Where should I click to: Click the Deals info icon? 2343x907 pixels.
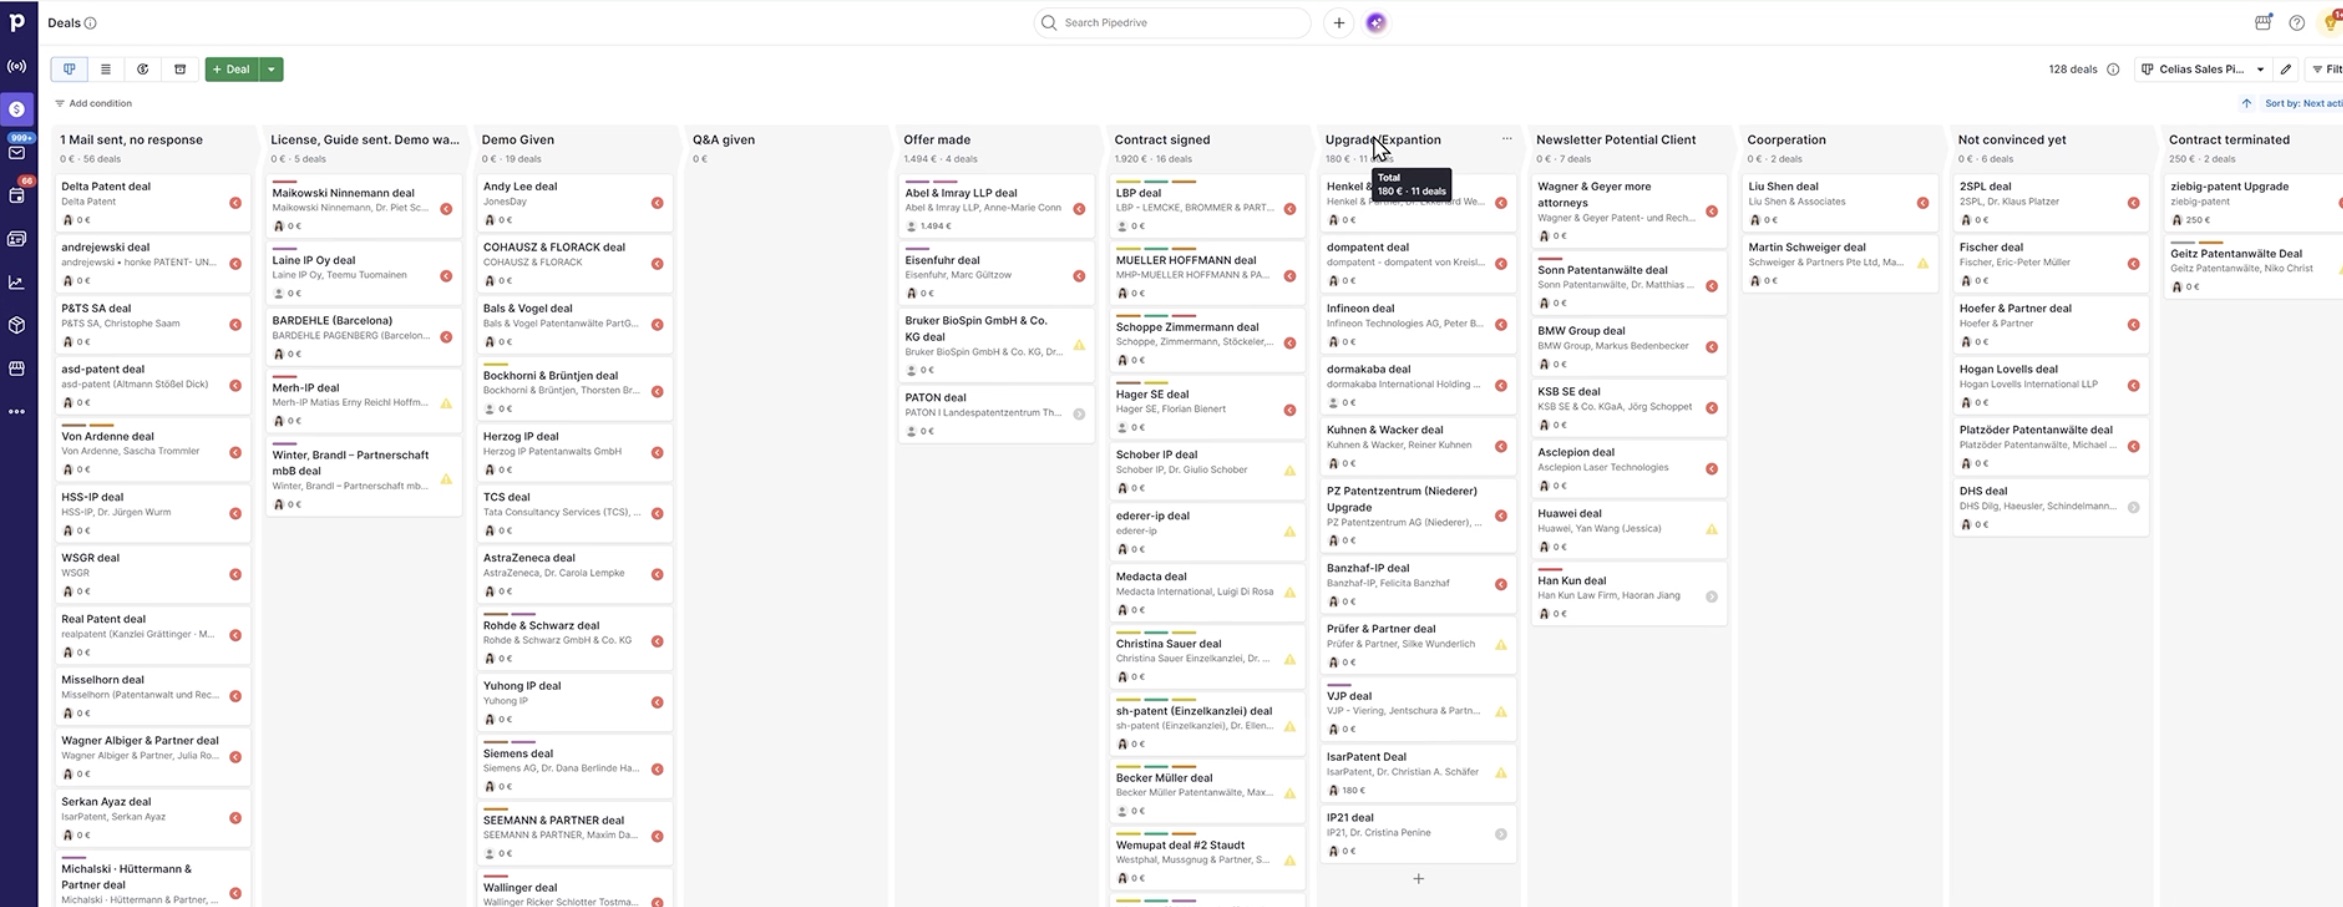pyautogui.click(x=91, y=23)
